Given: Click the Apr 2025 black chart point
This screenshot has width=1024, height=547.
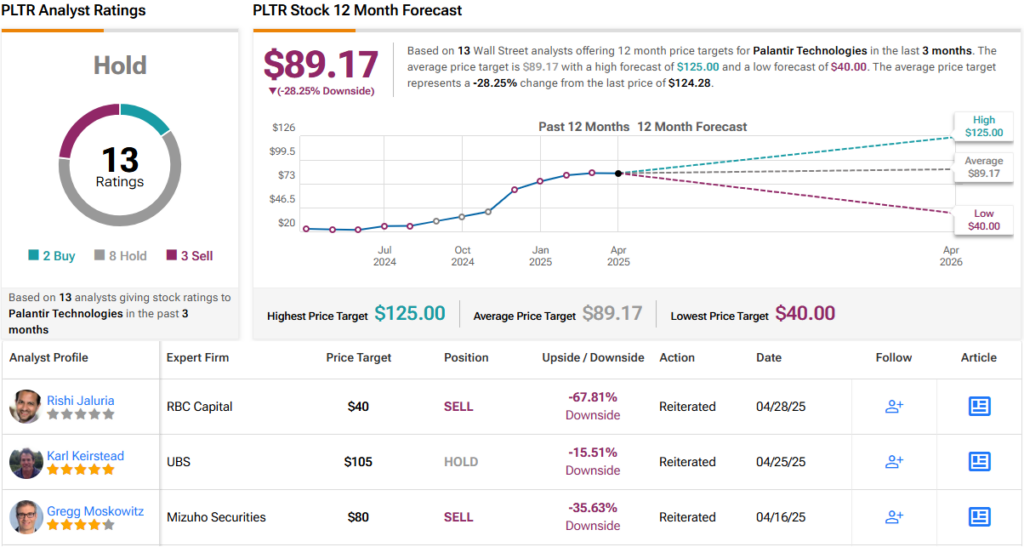Looking at the screenshot, I should point(618,174).
